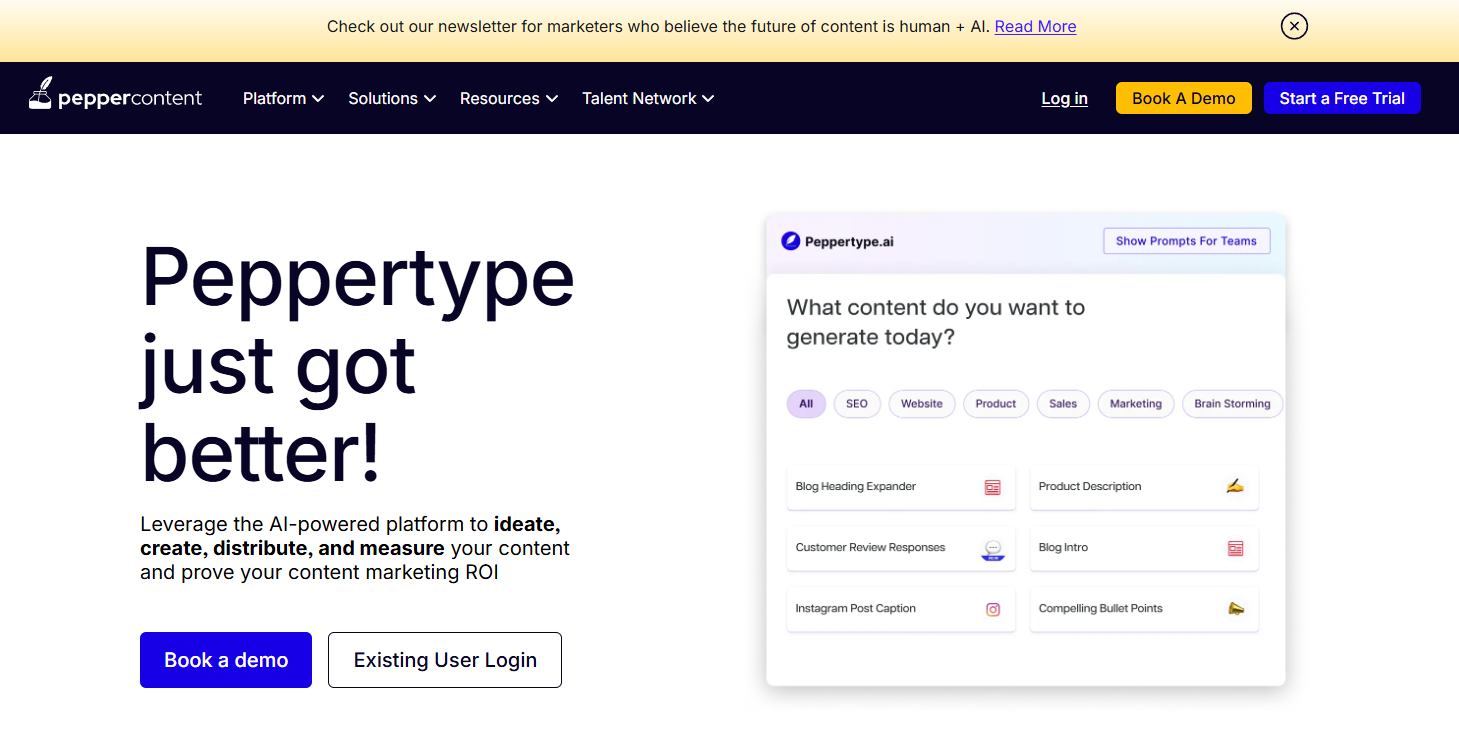Click the blue Book a demo button

[x=226, y=660]
